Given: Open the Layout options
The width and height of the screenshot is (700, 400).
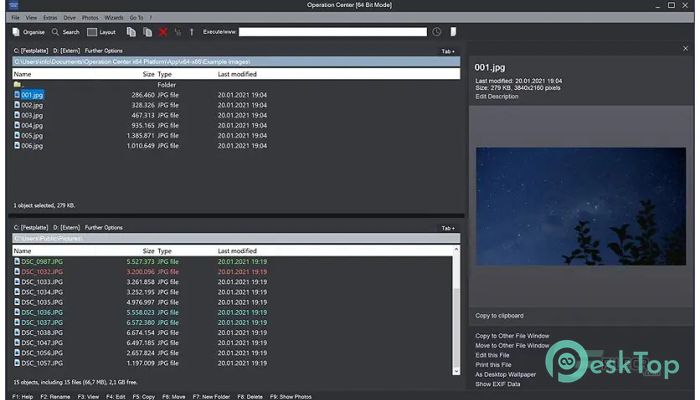Looking at the screenshot, I should pos(101,32).
